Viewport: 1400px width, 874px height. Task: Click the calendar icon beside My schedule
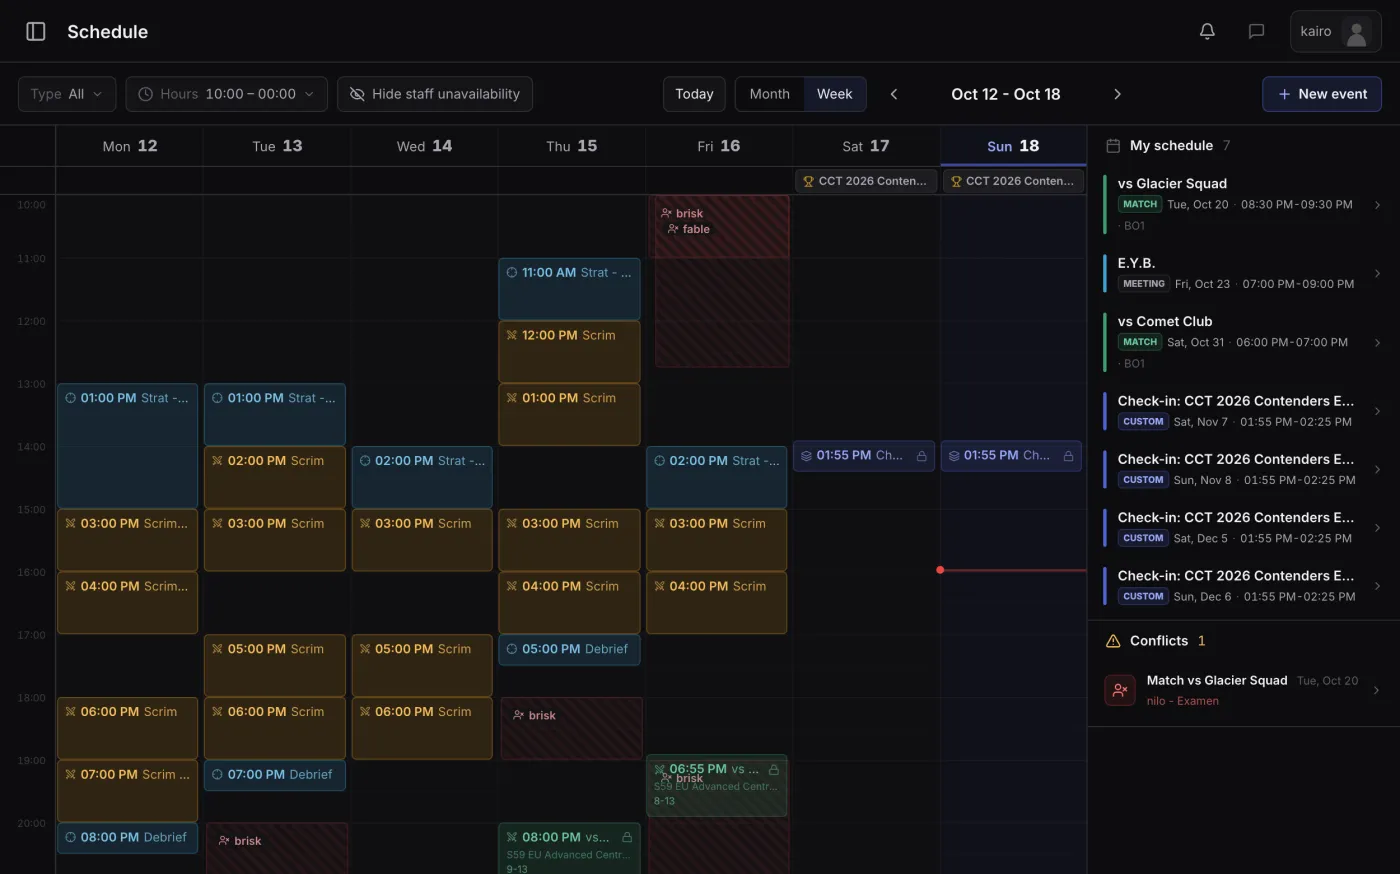pos(1112,146)
